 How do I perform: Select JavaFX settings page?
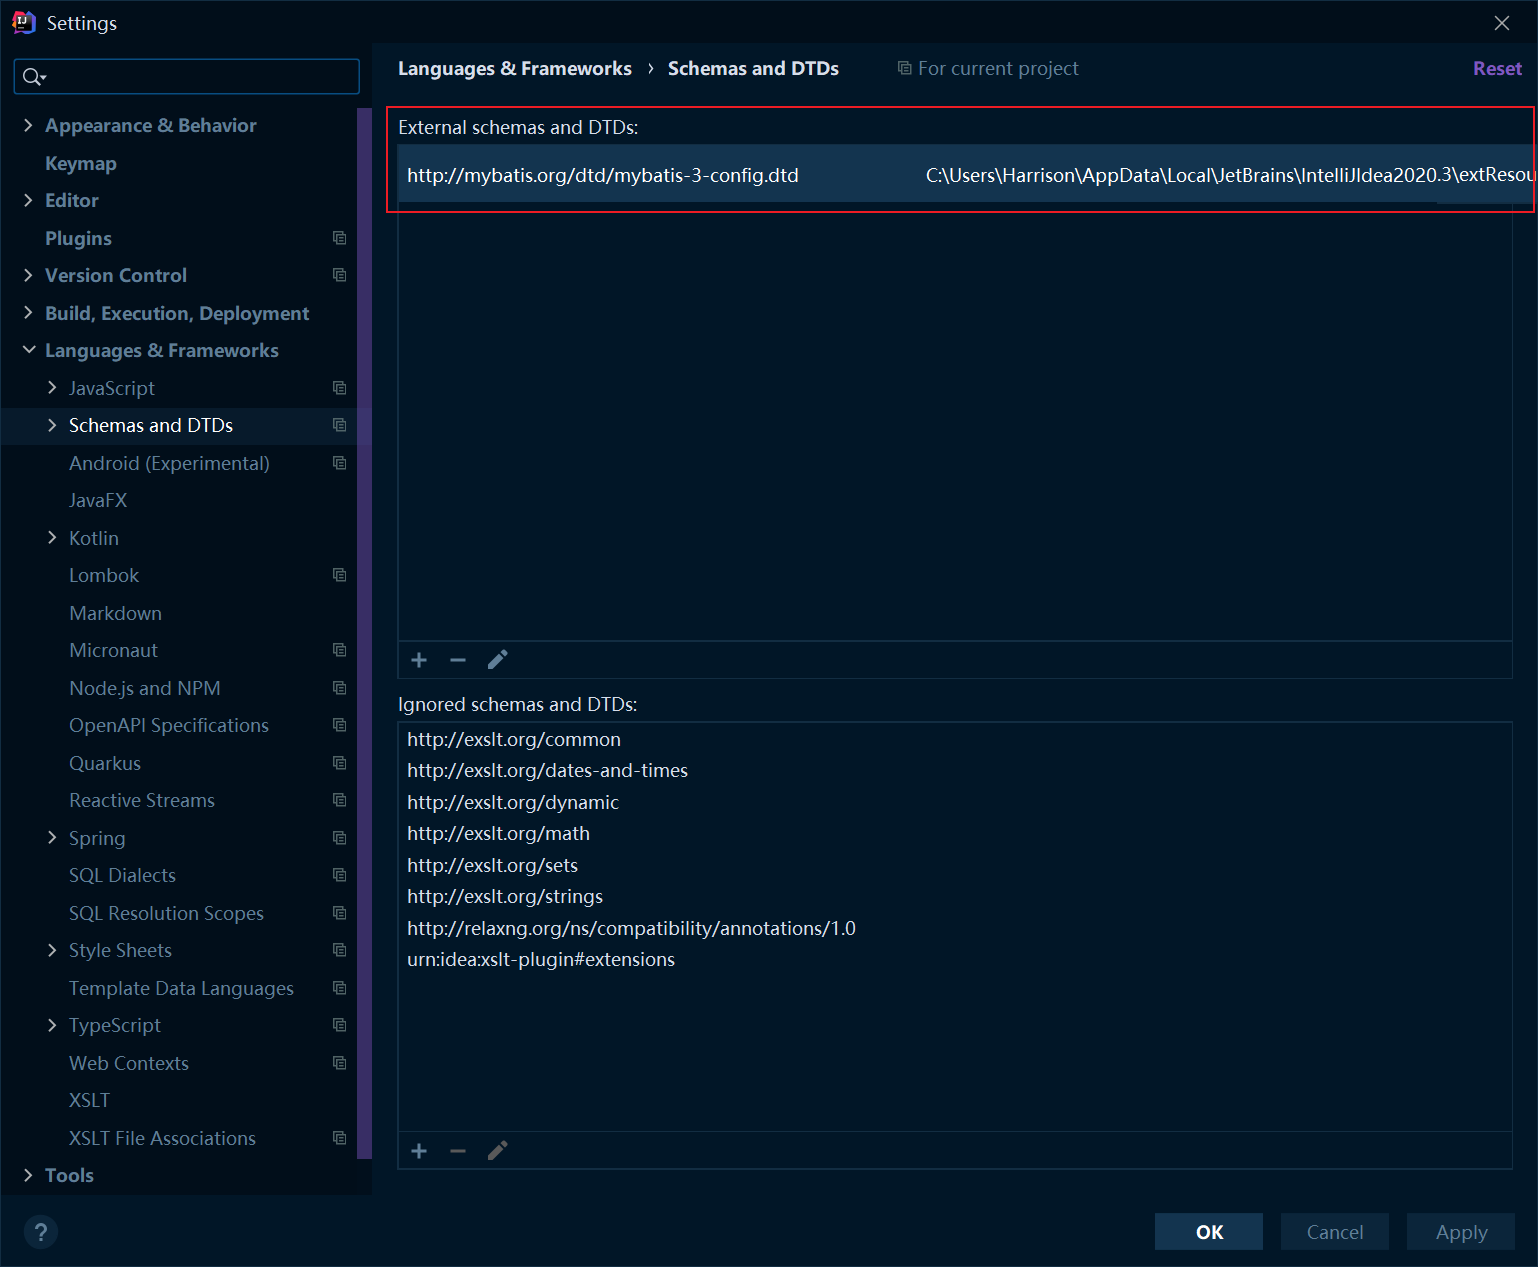point(98,500)
